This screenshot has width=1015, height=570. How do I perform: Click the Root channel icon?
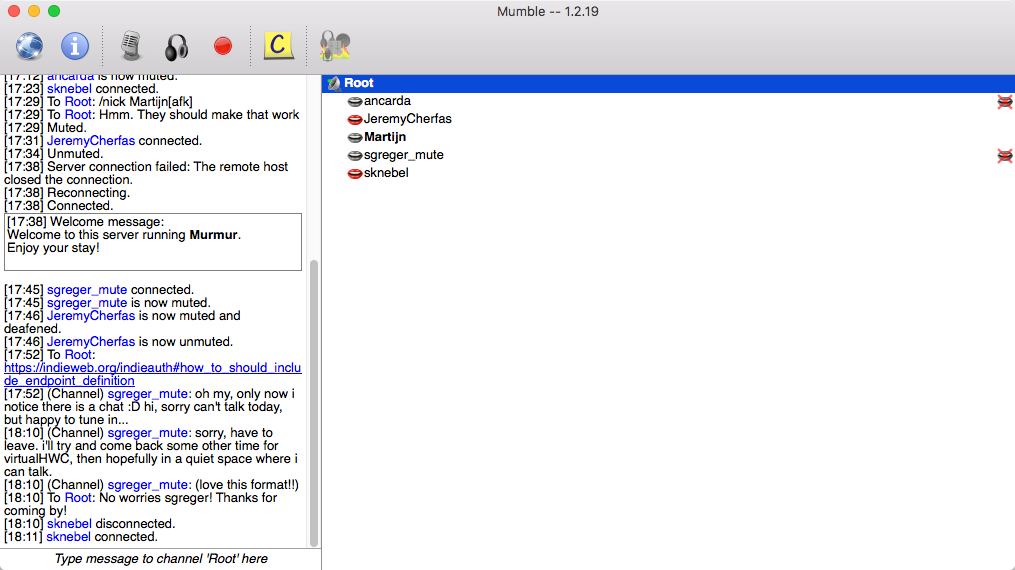tap(334, 83)
